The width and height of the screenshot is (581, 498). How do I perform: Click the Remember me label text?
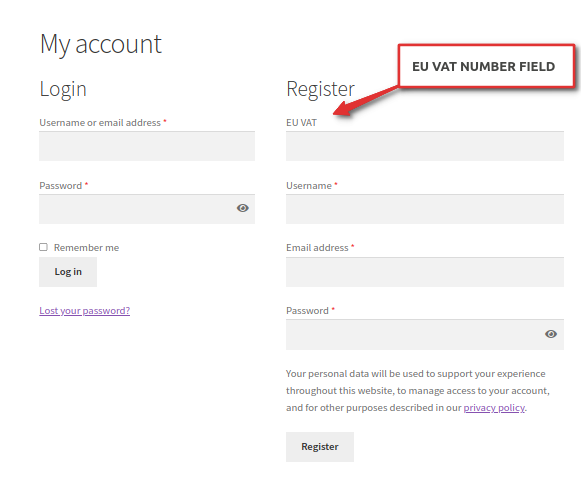86,248
